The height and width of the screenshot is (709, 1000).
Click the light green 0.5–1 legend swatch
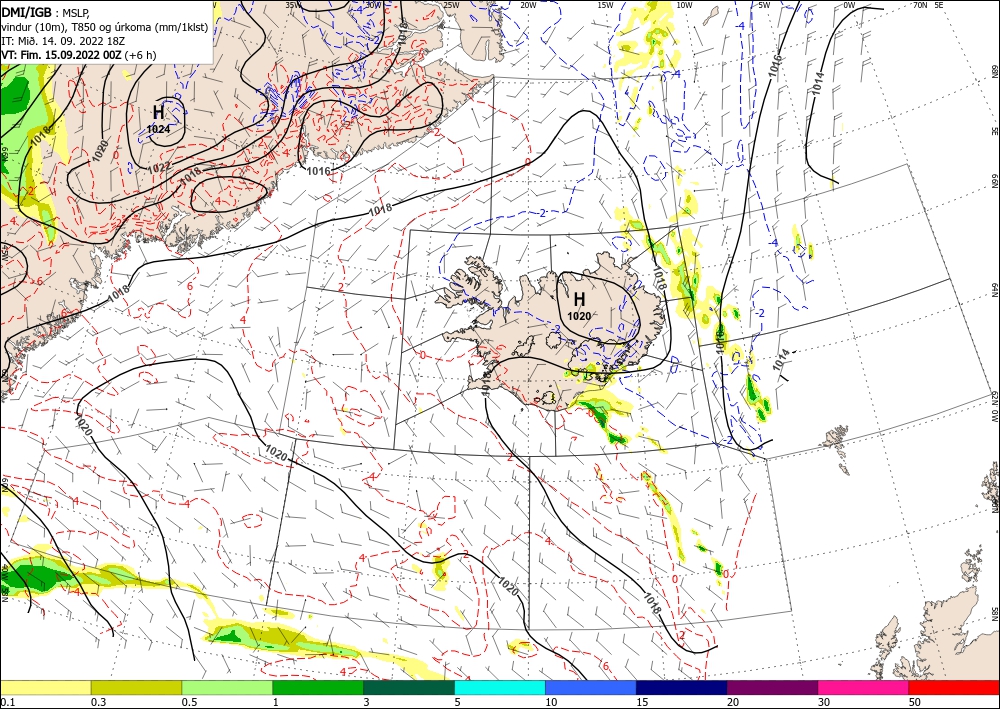point(227,687)
